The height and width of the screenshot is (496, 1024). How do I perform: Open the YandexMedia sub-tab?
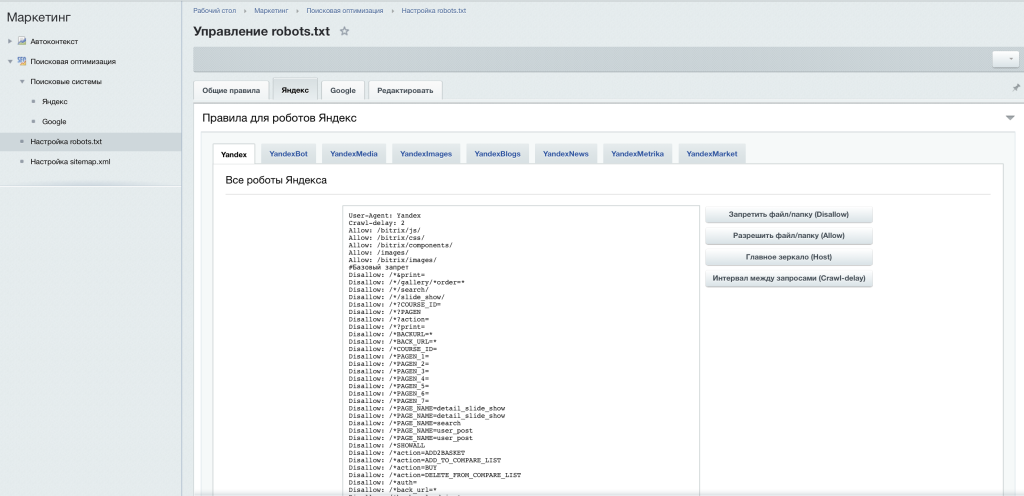tap(354, 154)
